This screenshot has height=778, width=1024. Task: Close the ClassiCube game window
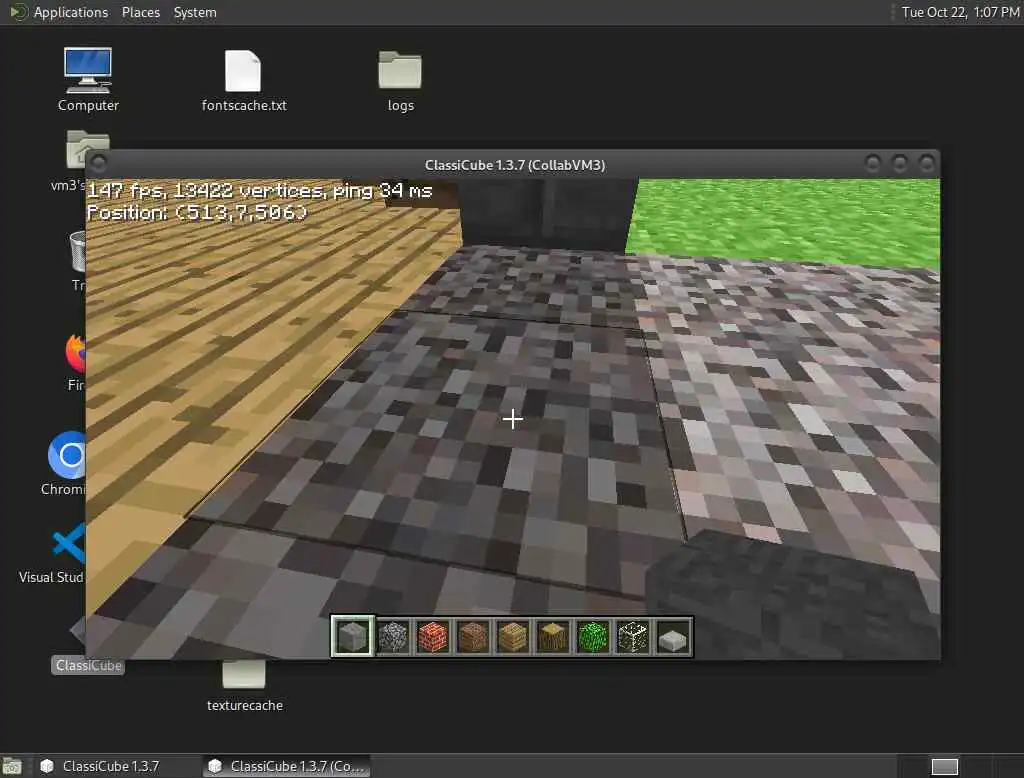[x=926, y=163]
